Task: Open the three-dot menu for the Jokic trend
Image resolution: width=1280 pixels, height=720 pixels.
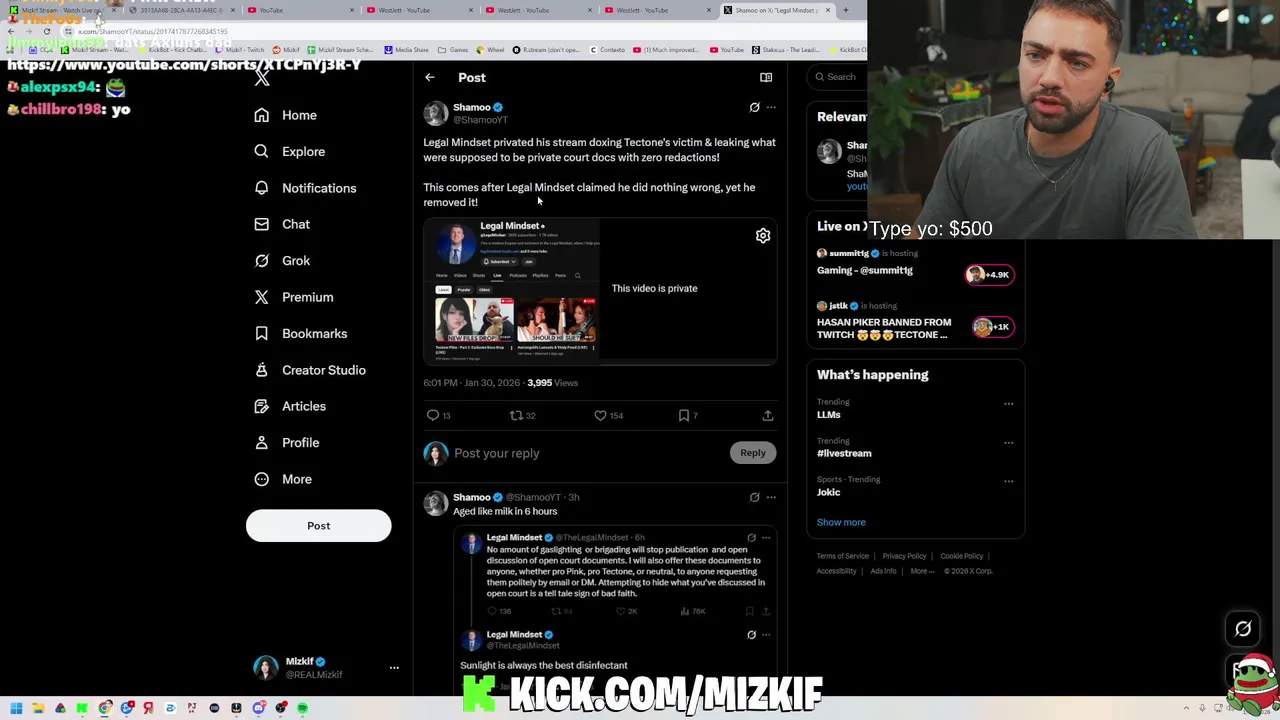Action: point(1008,481)
